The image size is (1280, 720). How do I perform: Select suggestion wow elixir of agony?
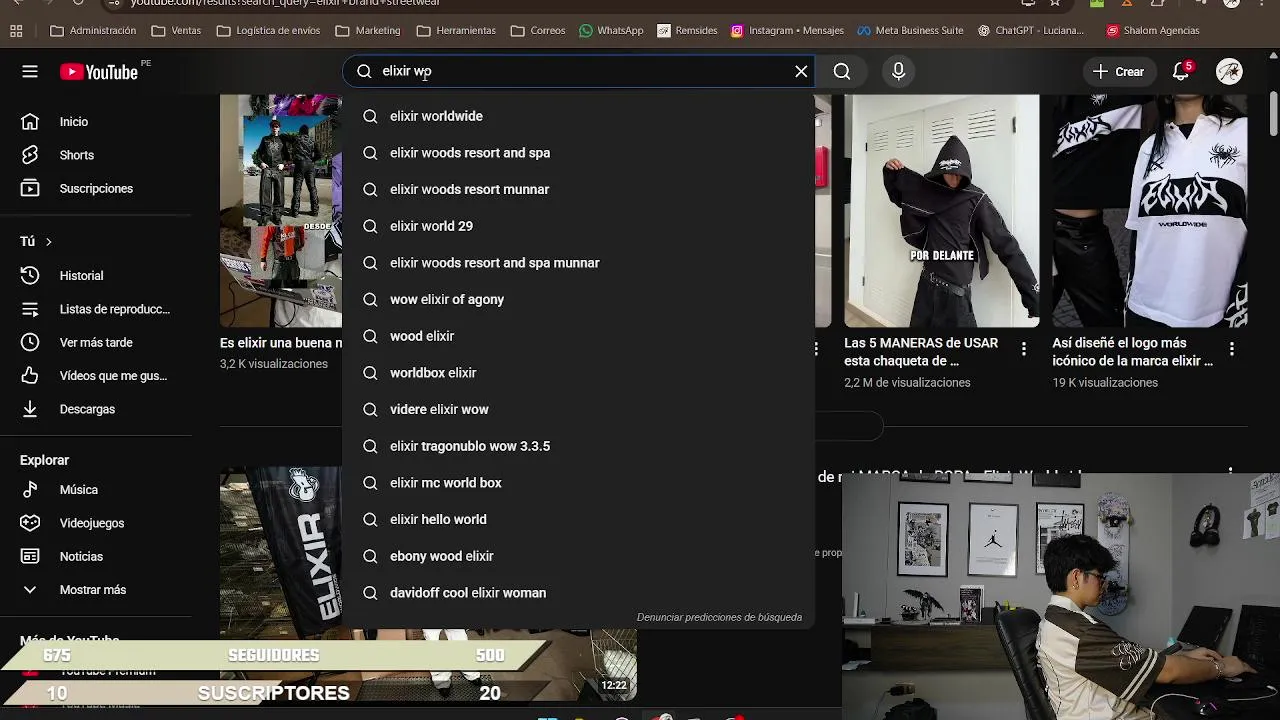[578, 299]
